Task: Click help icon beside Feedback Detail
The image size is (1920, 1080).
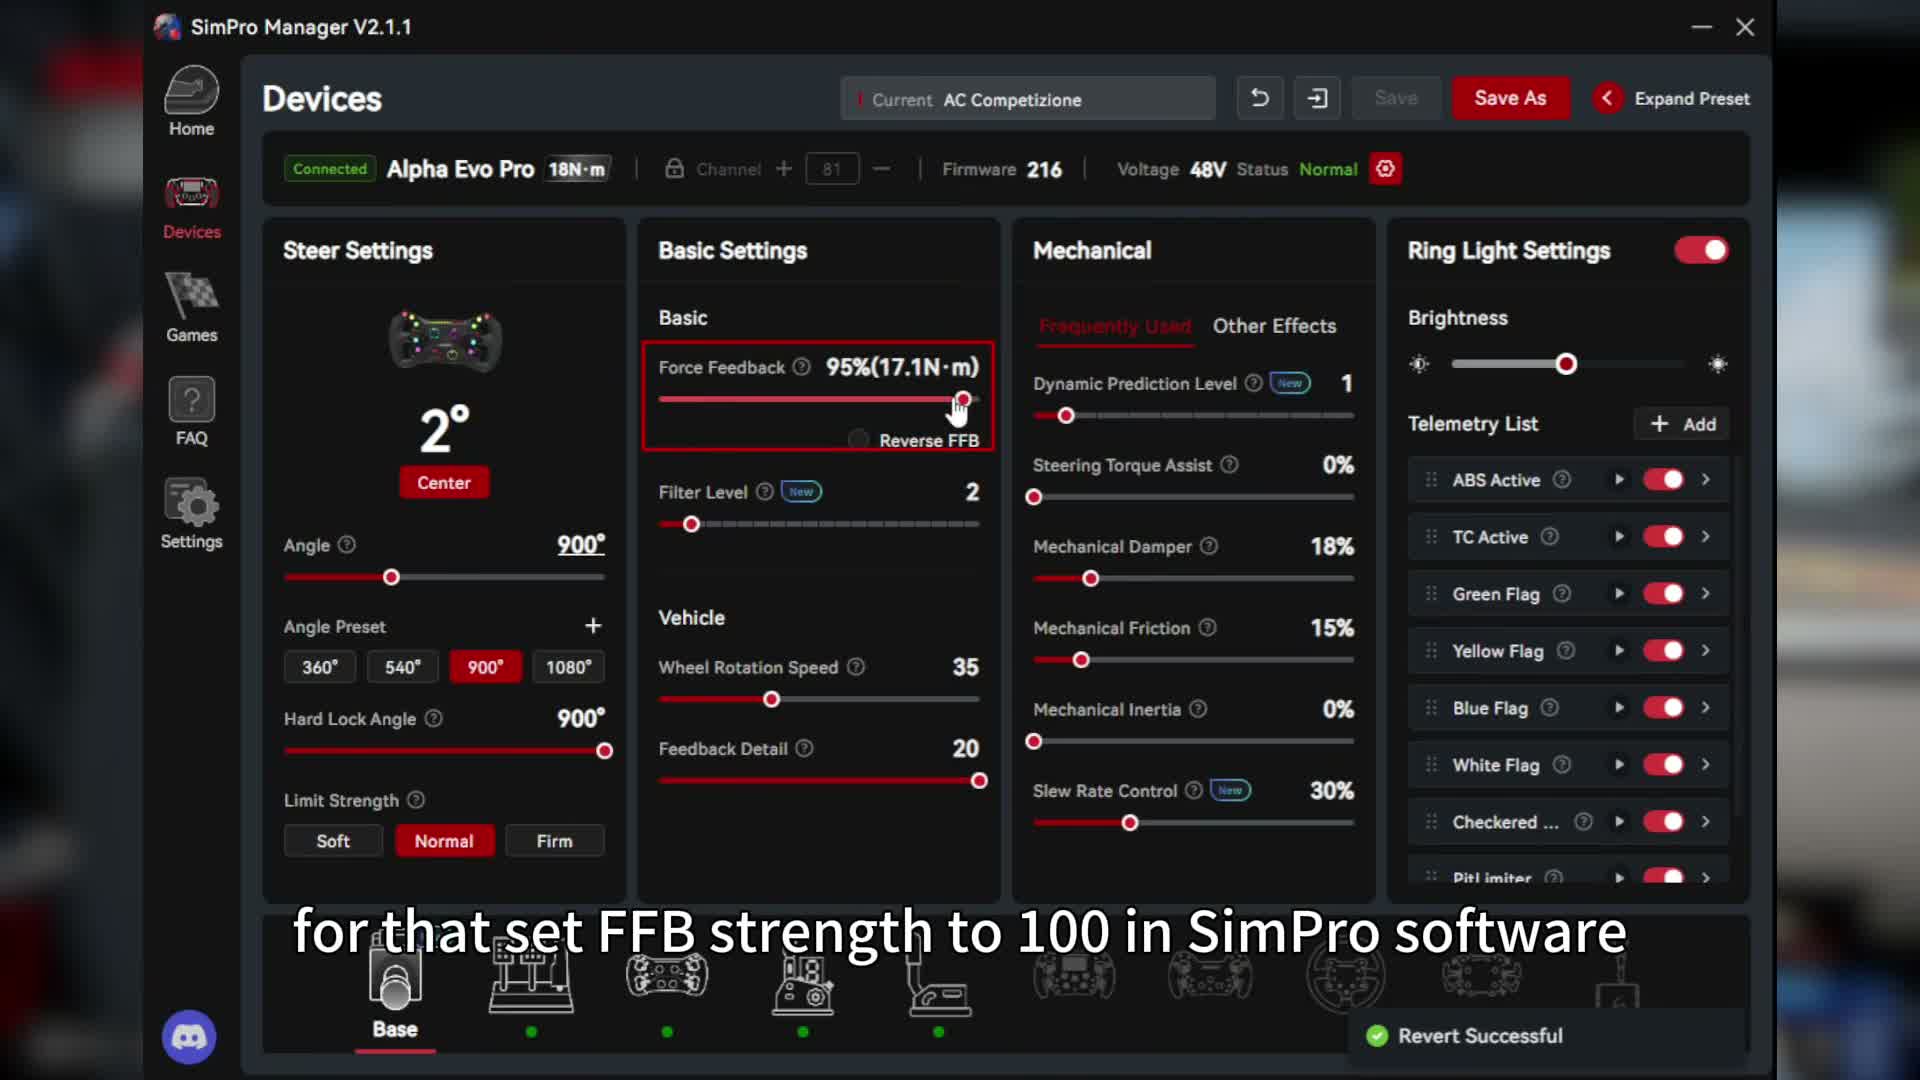Action: pyautogui.click(x=804, y=749)
